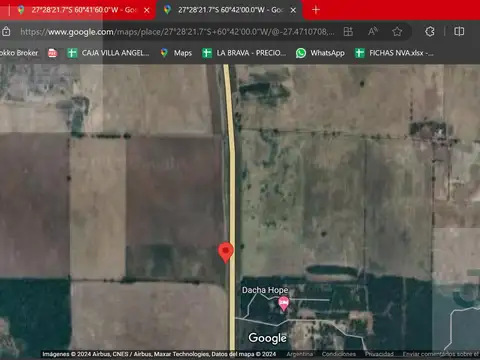Toggle the split screen icon
The width and height of the screenshot is (480, 360).
tap(459, 32)
